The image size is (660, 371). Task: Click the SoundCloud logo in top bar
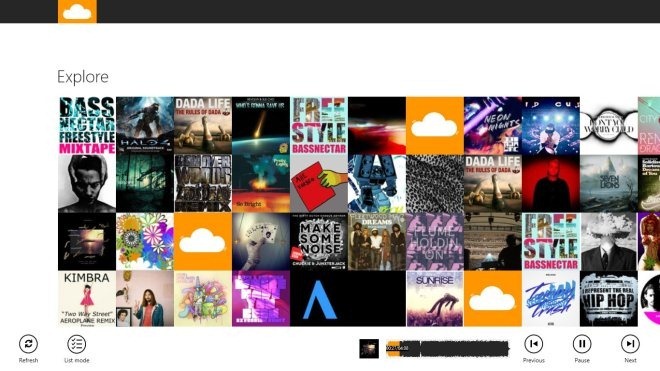tap(77, 11)
